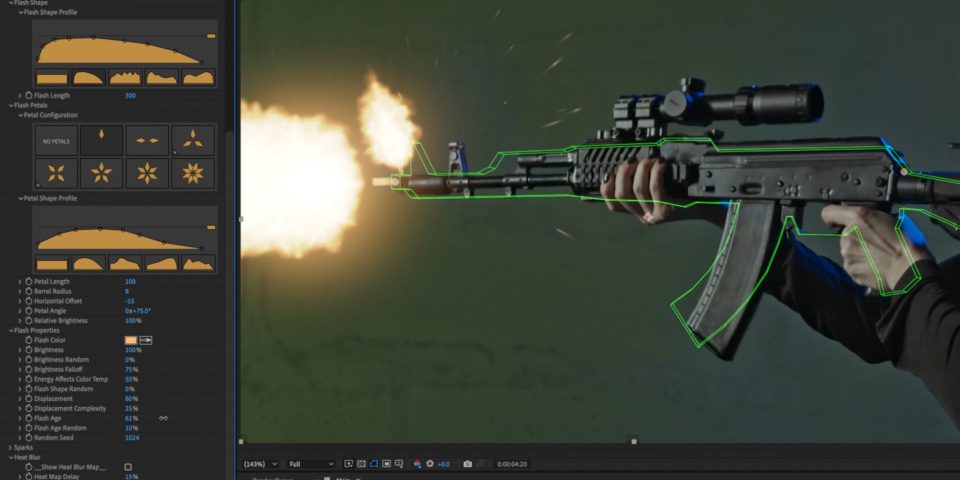The image size is (960, 480).
Task: Pick the right-rising Petal Shape preset
Action: 162,263
